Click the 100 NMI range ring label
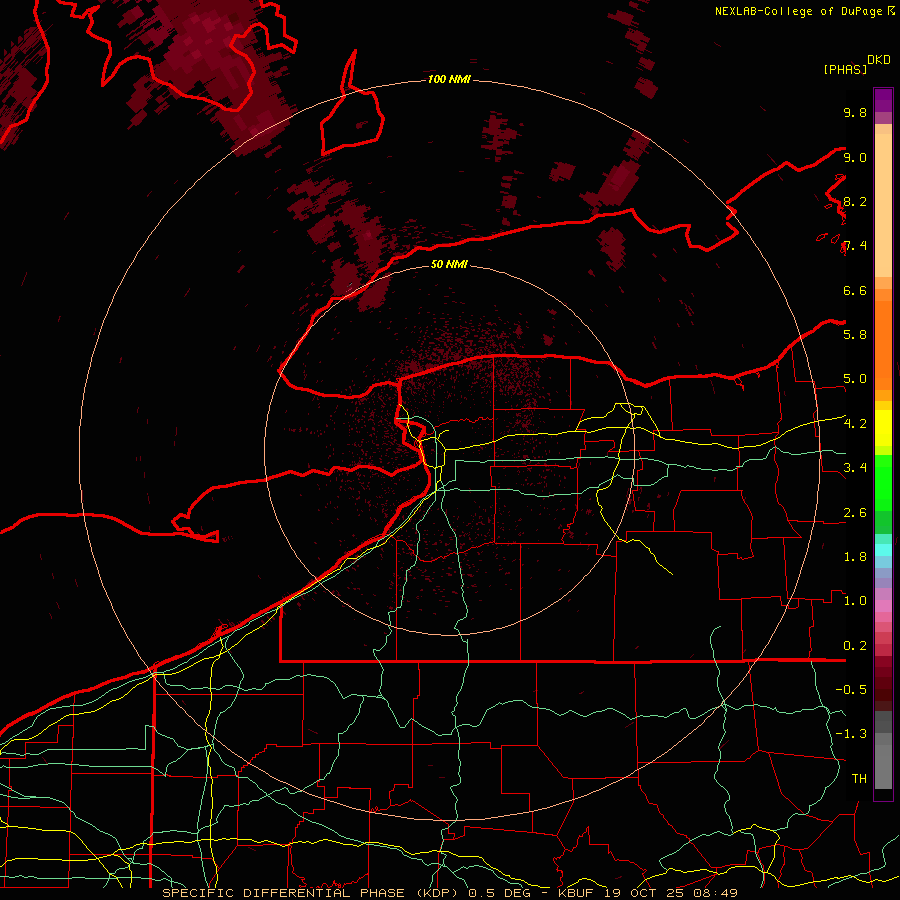Image resolution: width=900 pixels, height=900 pixels. pos(449,79)
